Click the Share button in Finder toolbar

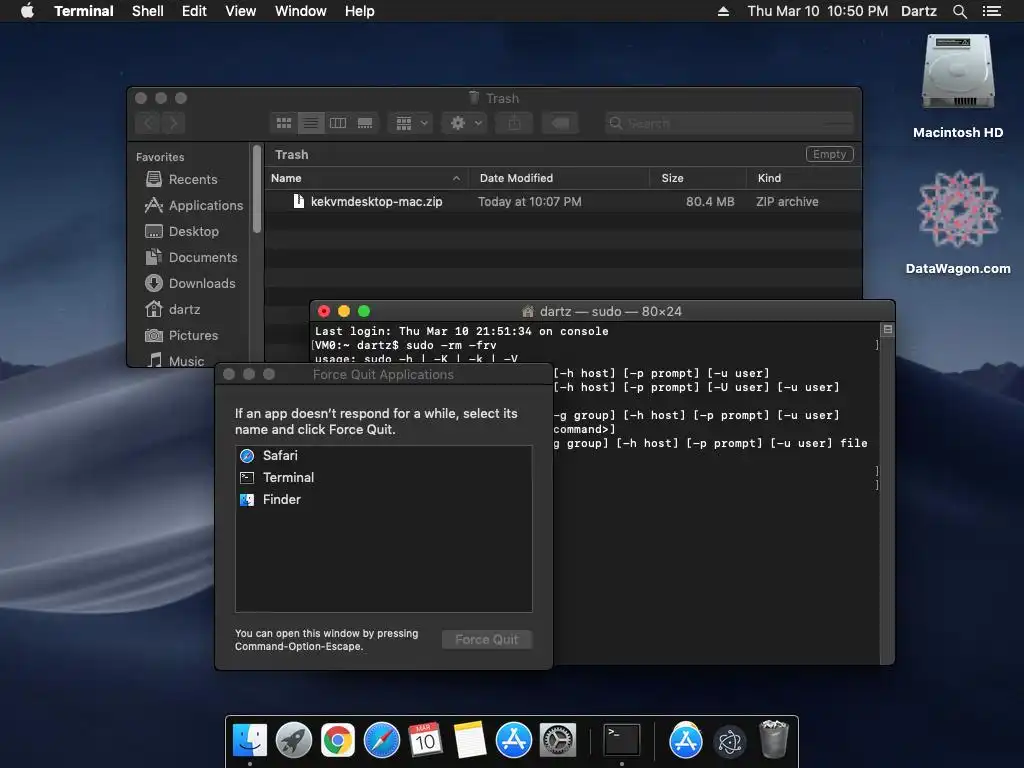tap(515, 123)
